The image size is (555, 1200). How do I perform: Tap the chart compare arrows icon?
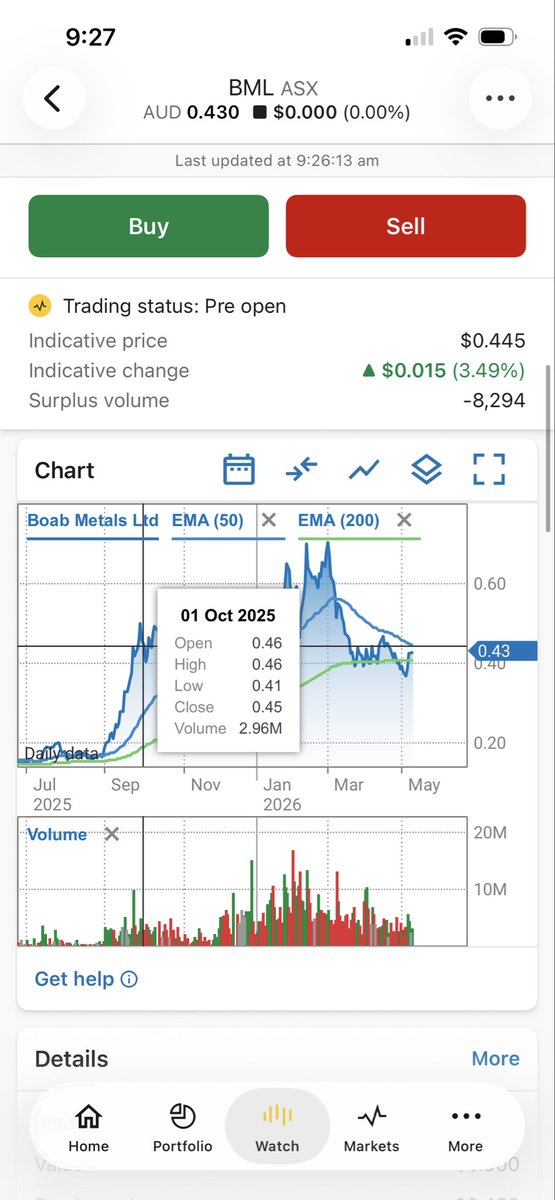coord(301,469)
